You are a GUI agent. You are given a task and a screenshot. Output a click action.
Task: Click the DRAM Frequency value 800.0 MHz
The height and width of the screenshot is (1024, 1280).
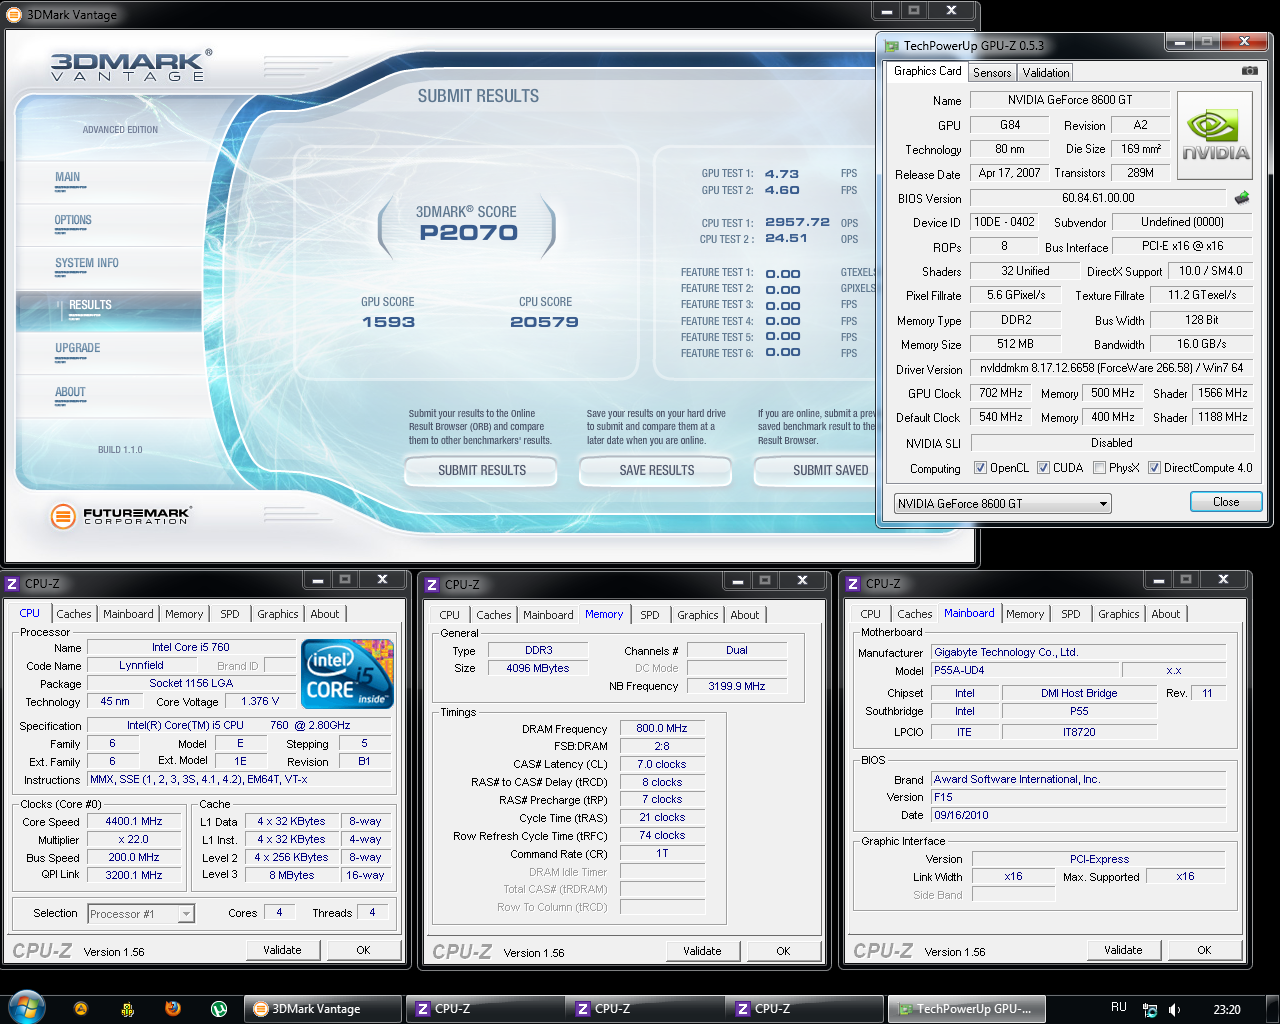662,728
